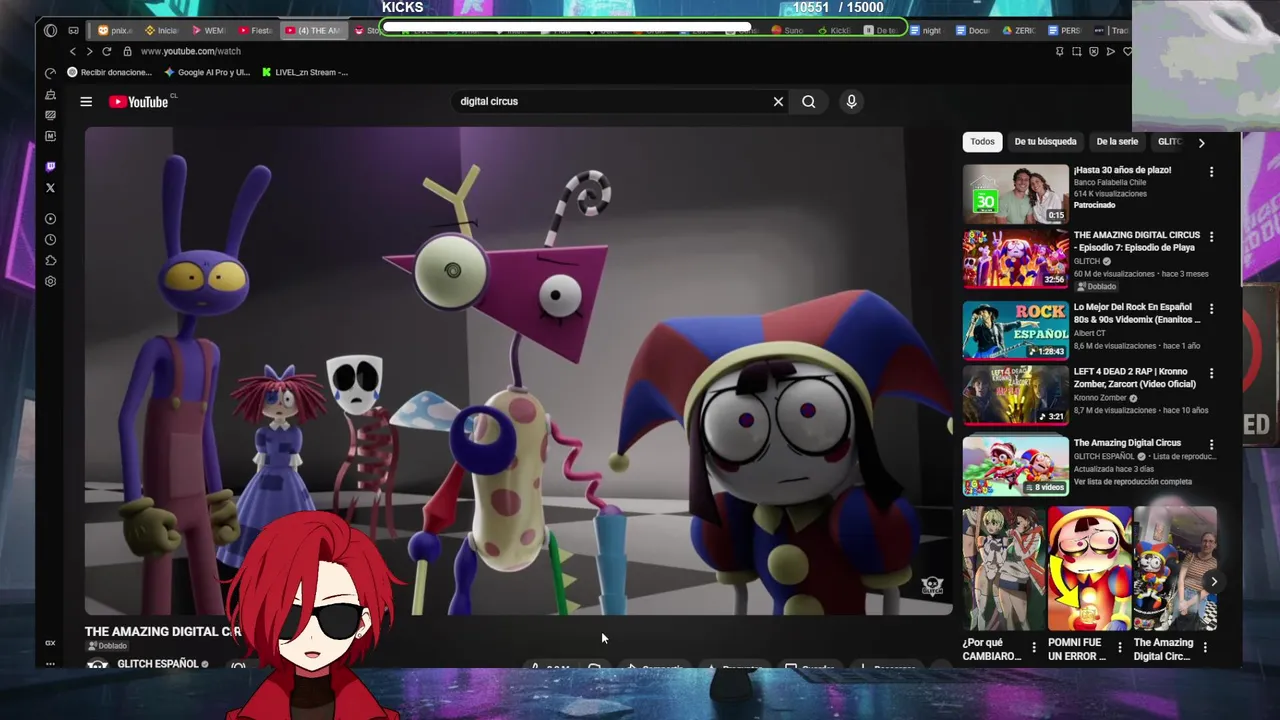Open options for 'POMNI FUE UN ERROR' short
1280x720 pixels.
click(x=1119, y=648)
